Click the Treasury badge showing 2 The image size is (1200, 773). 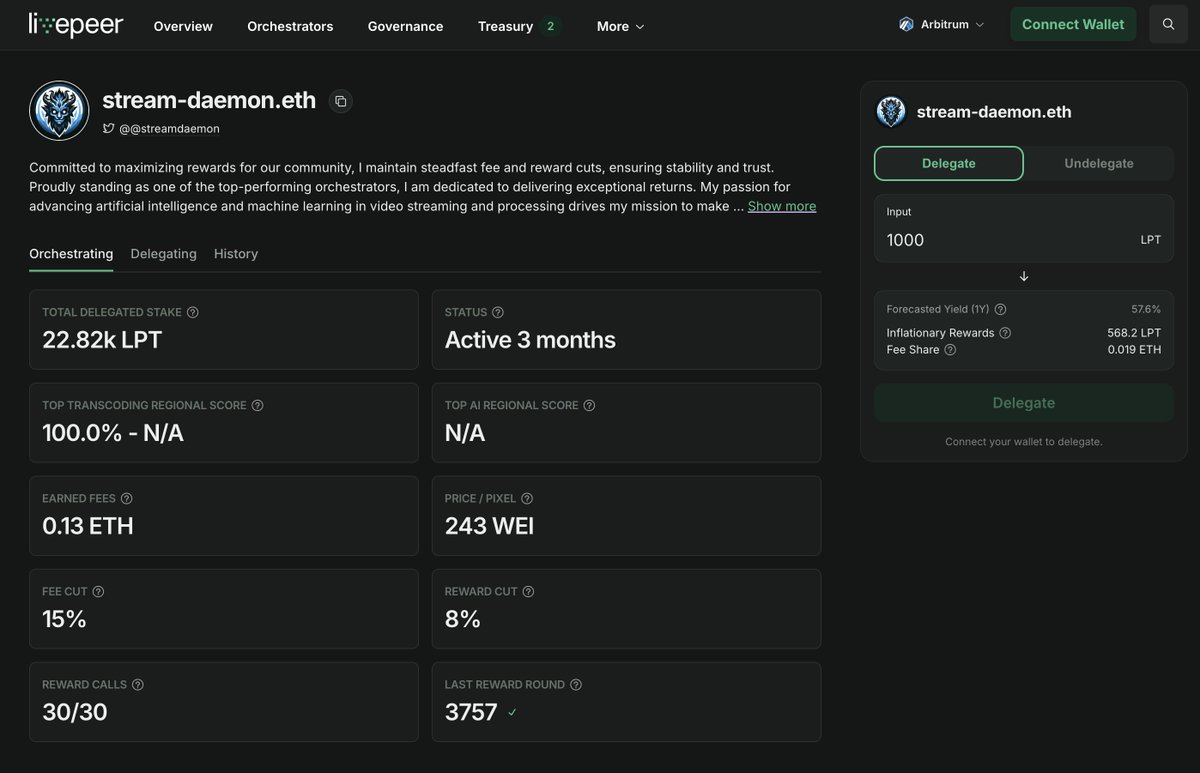(x=550, y=26)
